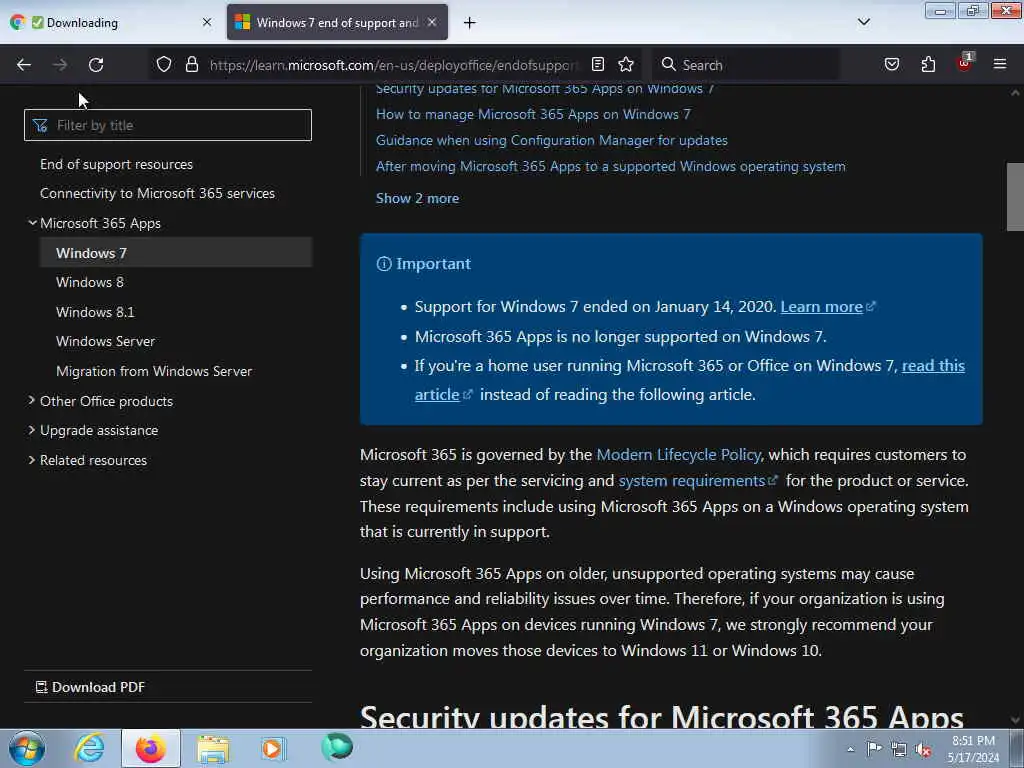This screenshot has width=1024, height=768.
Task: Select the Windows 7 end of support tab
Action: (x=337, y=23)
